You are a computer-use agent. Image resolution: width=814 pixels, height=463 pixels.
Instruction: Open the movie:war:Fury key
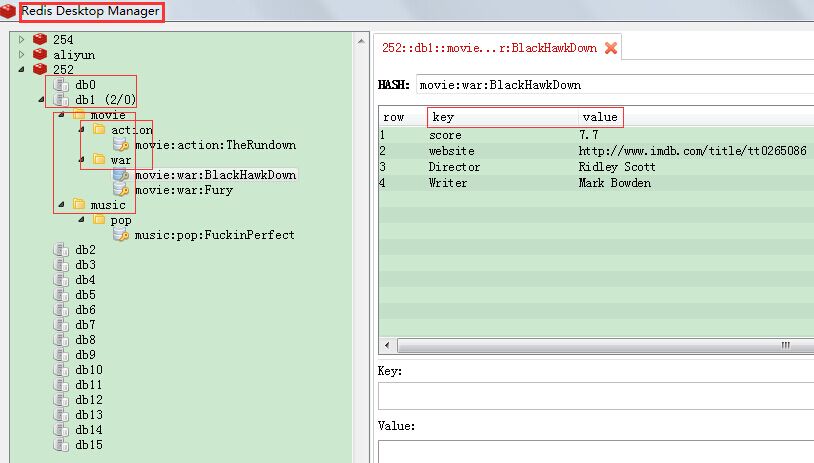point(184,190)
